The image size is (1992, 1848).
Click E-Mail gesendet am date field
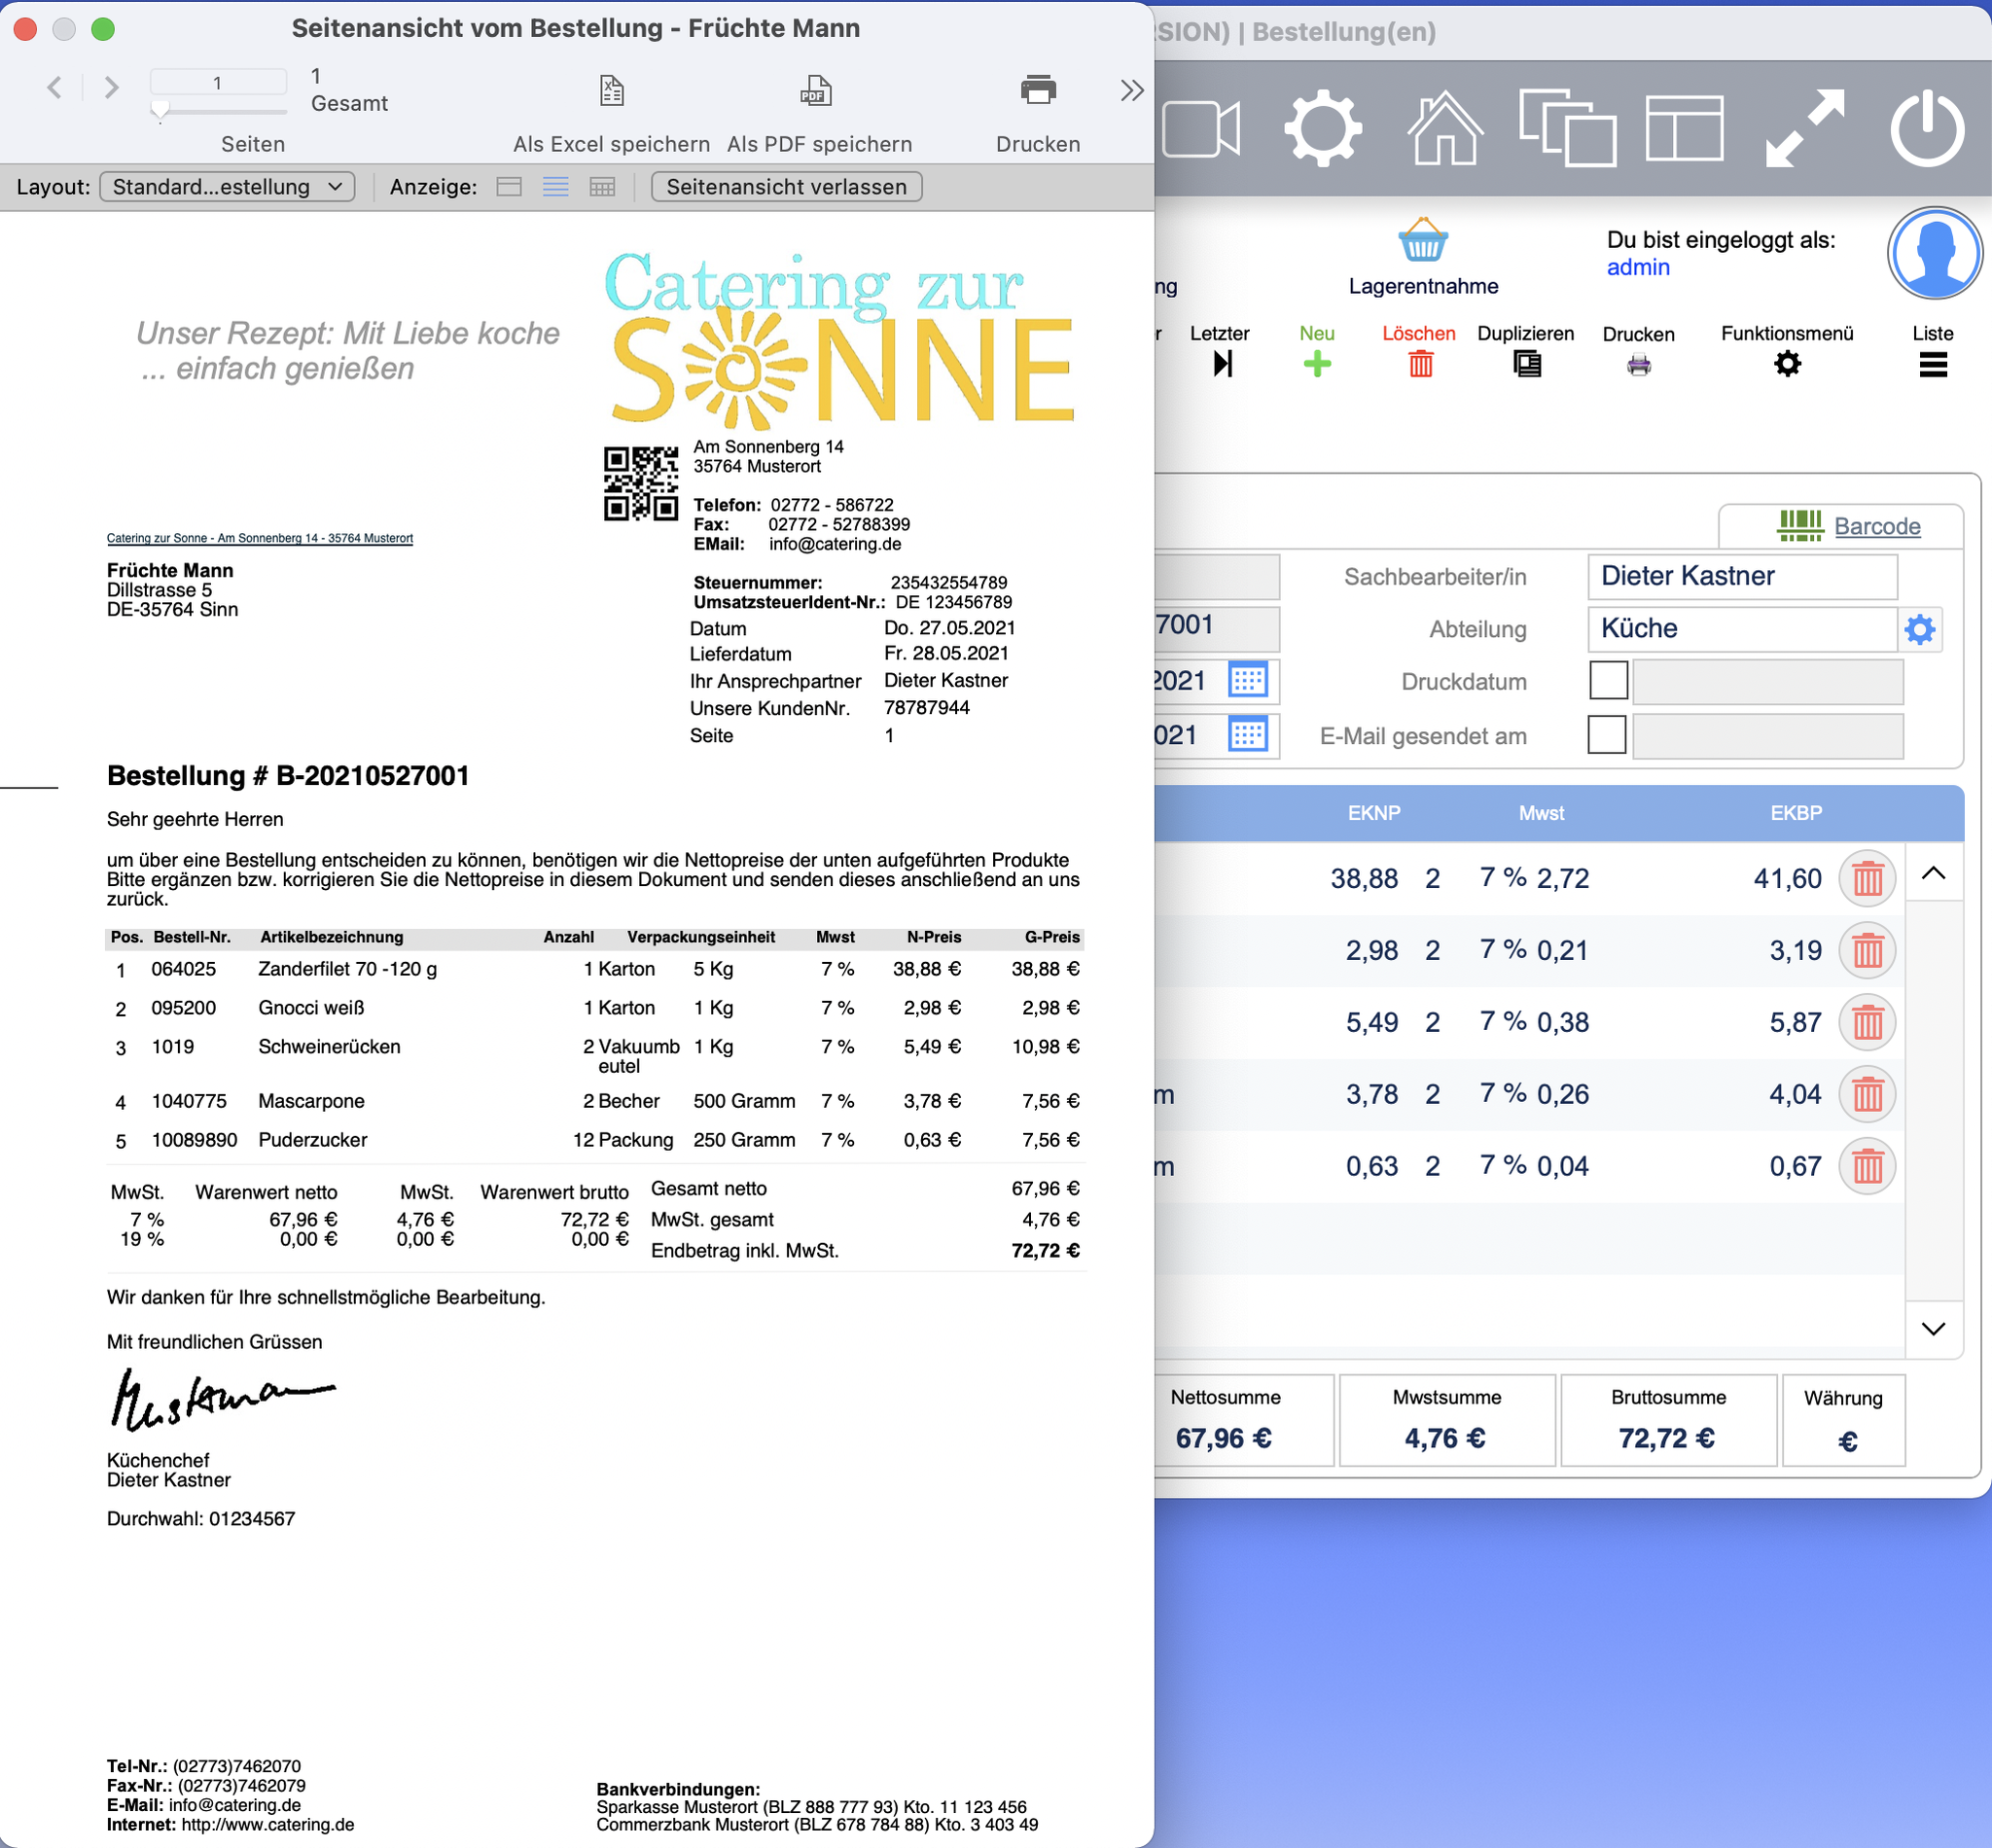pos(1767,735)
